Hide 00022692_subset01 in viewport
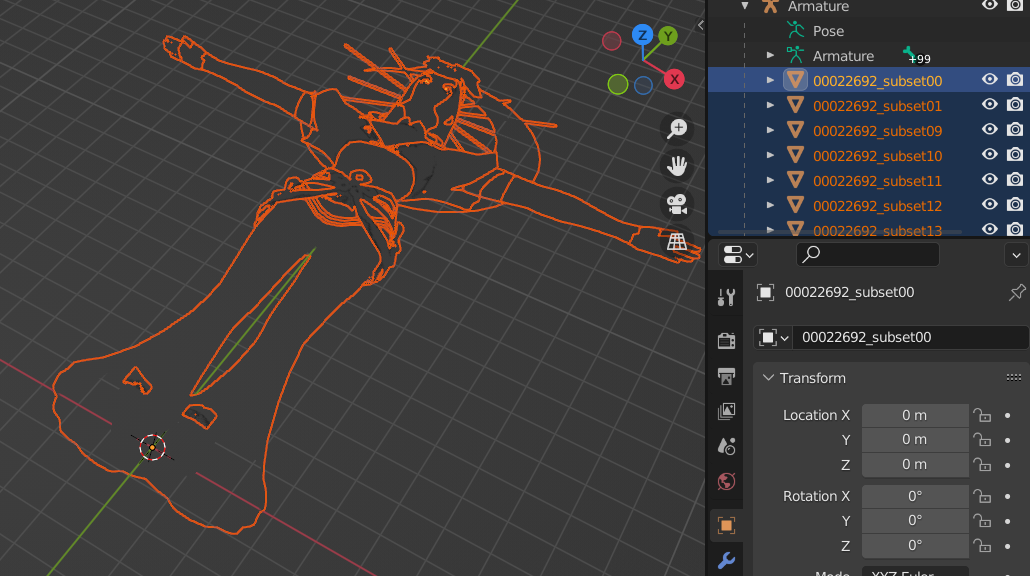Viewport: 1030px width, 576px height. [989, 104]
